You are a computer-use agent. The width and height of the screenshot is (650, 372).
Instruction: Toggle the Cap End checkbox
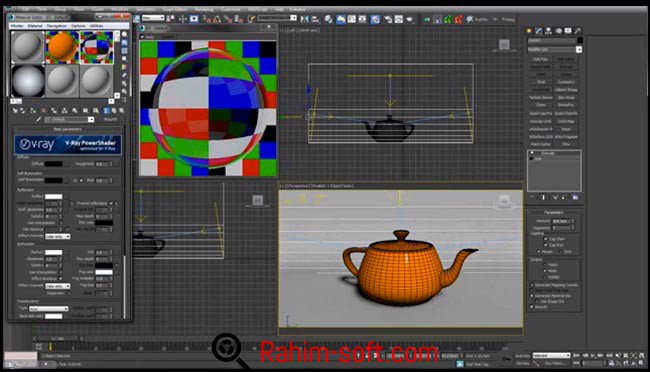coord(545,245)
